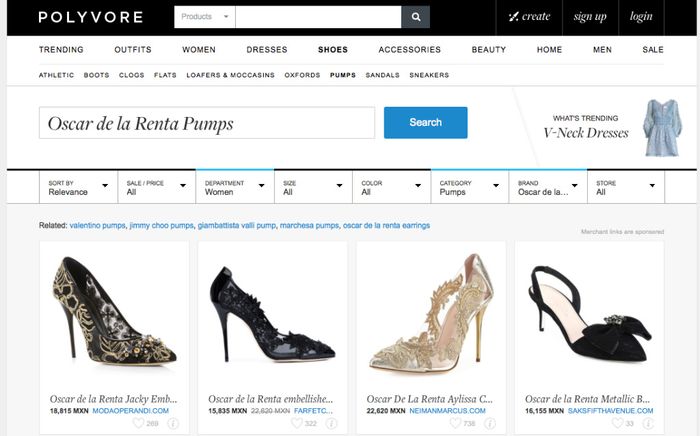
Task: Open the Size filter dropdown
Action: [313, 187]
